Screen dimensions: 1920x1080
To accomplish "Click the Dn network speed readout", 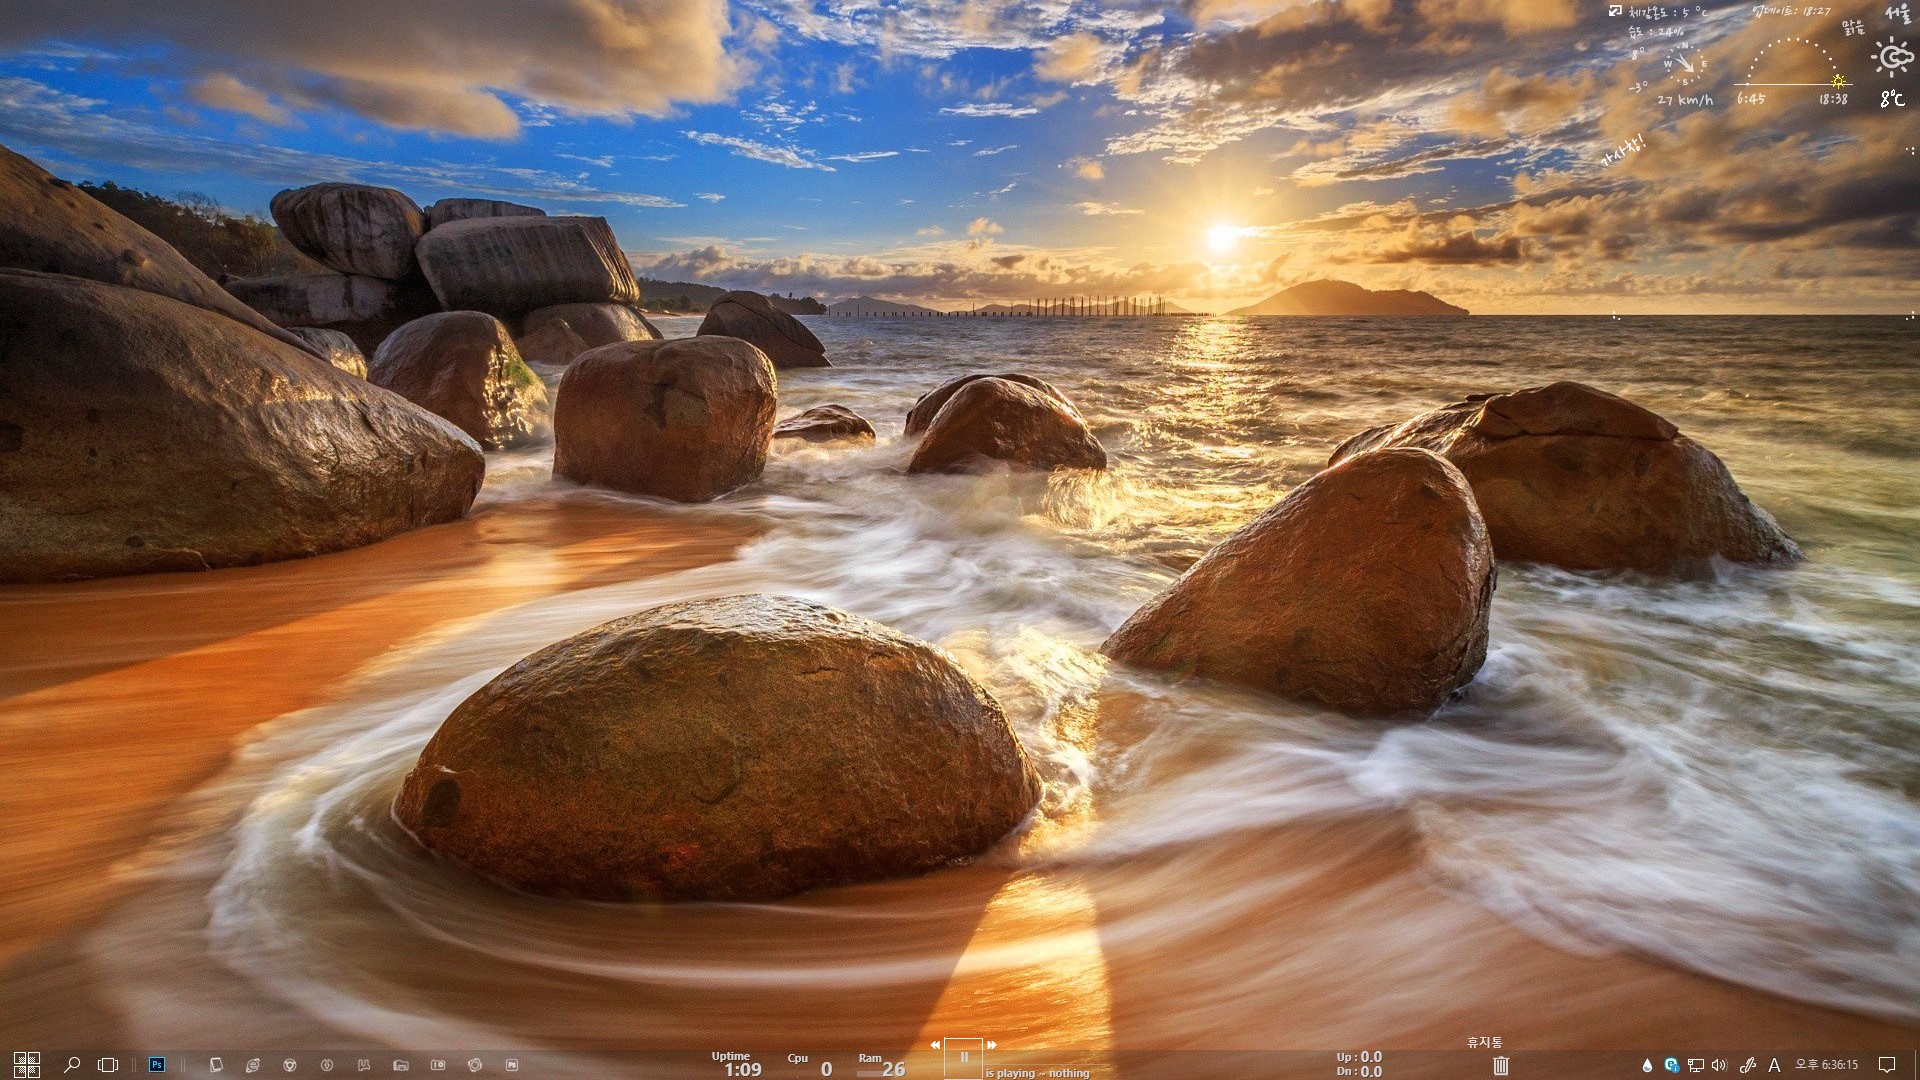I will click(1359, 1071).
